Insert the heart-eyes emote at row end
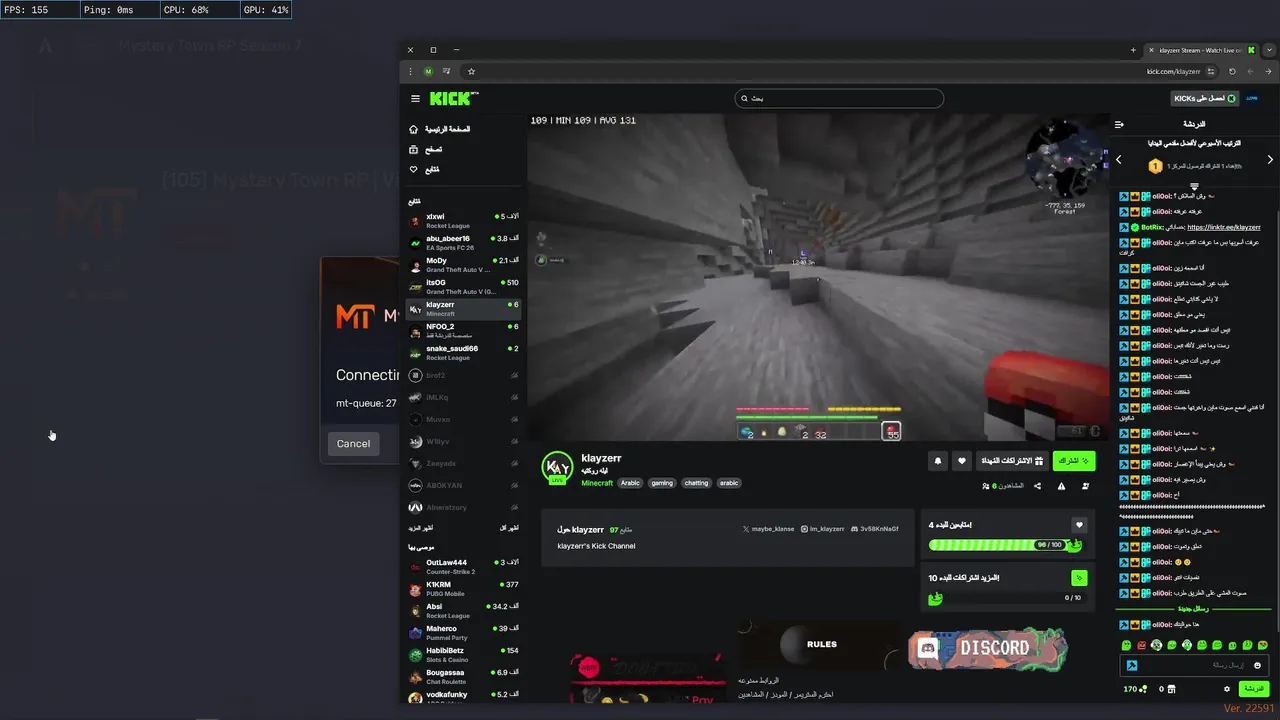 coord(1262,646)
